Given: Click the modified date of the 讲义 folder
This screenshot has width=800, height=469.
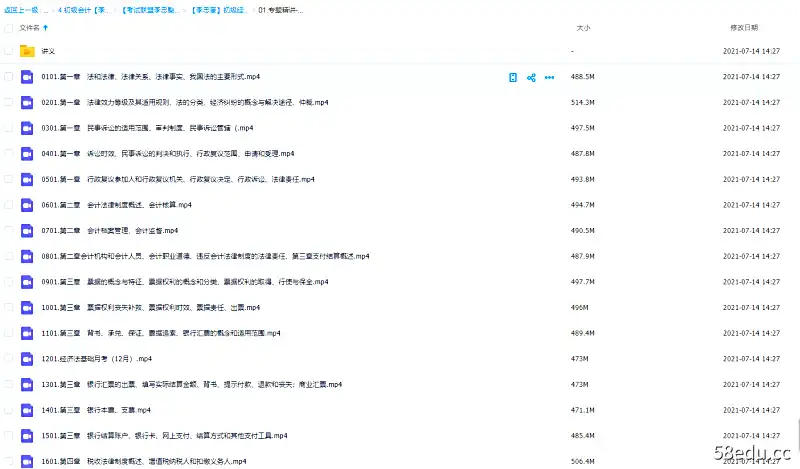Looking at the screenshot, I should [x=751, y=51].
